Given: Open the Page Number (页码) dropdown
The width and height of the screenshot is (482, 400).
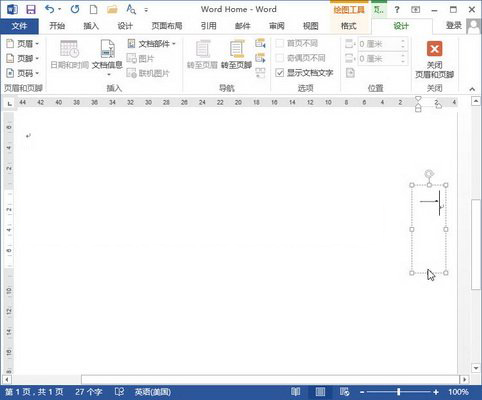Looking at the screenshot, I should point(23,73).
